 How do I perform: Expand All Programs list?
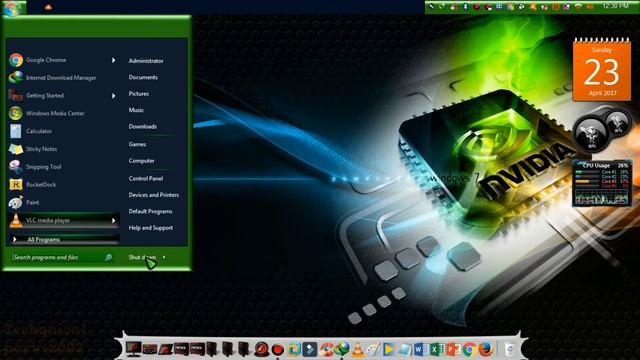[64, 239]
